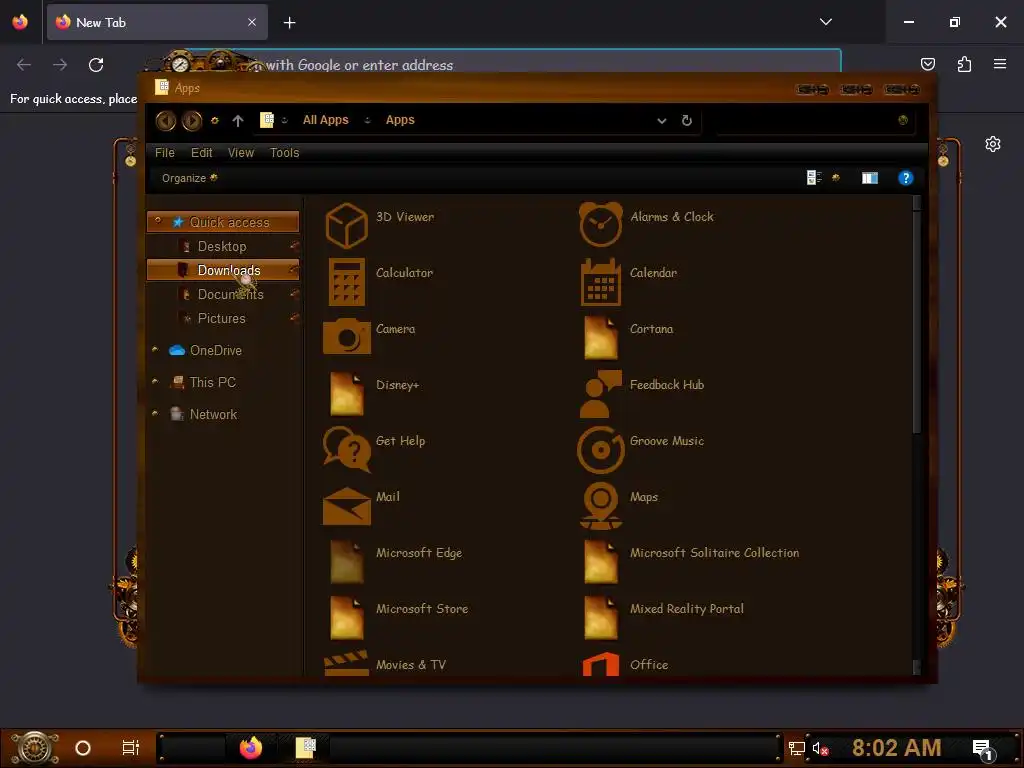This screenshot has height=768, width=1024.
Task: Open the notification center icon
Action: coord(984,749)
